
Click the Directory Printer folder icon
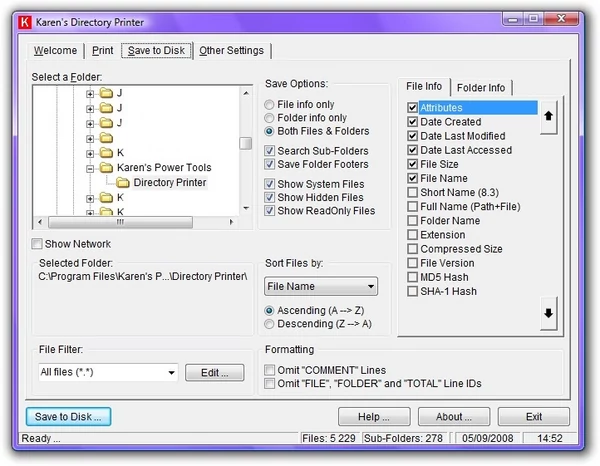[x=122, y=182]
